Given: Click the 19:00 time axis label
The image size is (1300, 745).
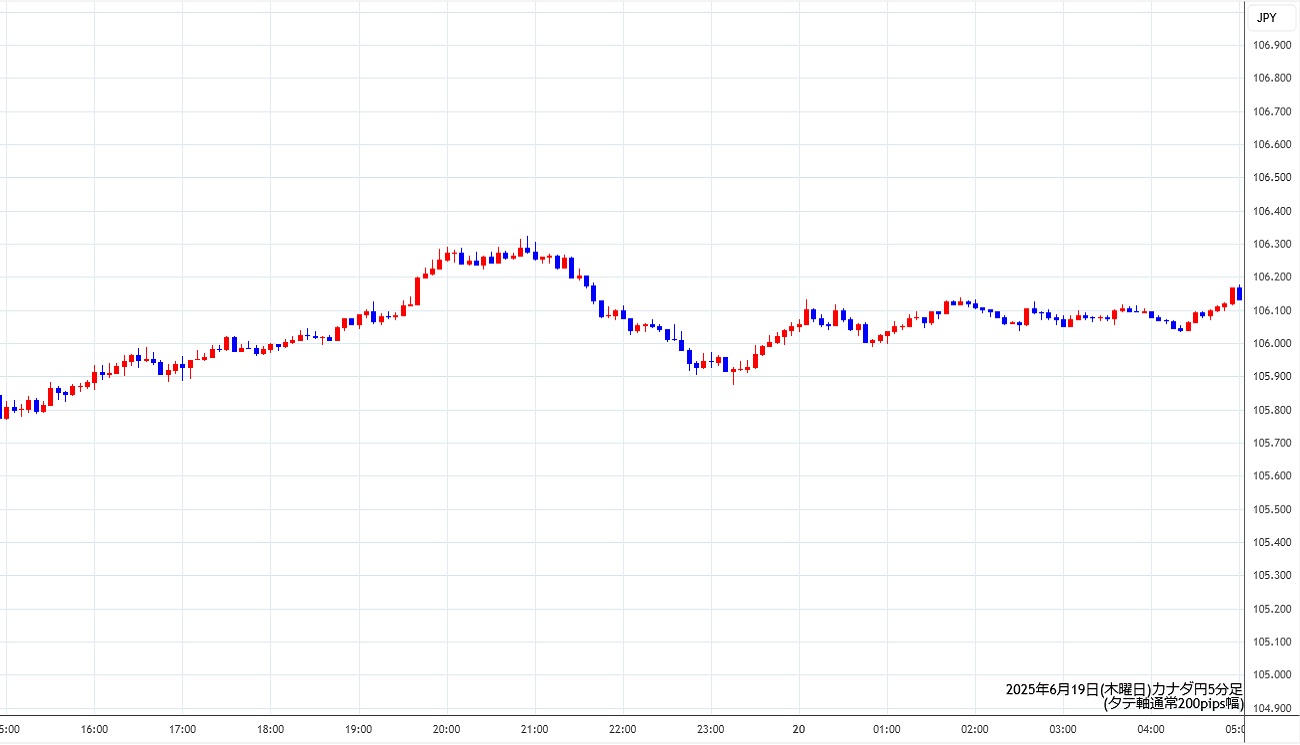Looking at the screenshot, I should pyautogui.click(x=358, y=729).
